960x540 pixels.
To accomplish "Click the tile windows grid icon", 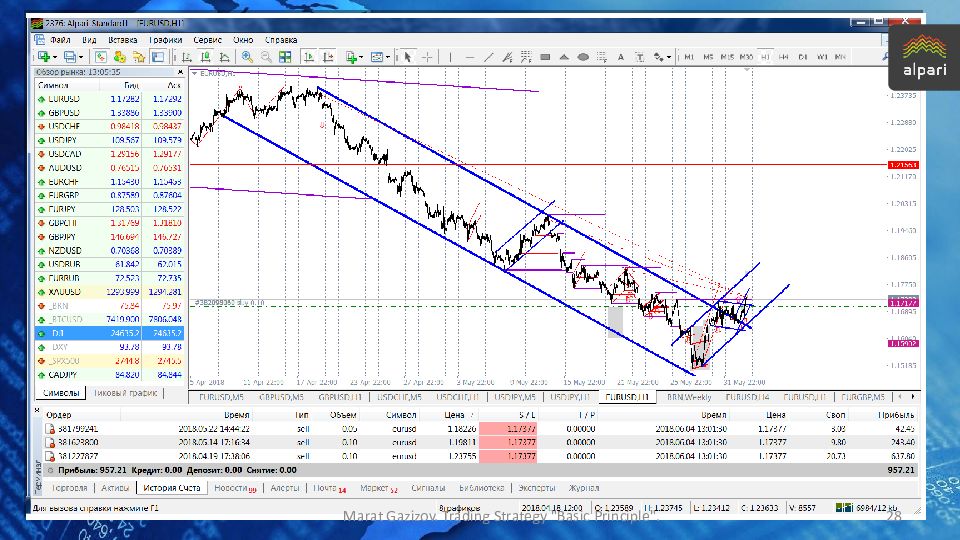I will pyautogui.click(x=285, y=57).
